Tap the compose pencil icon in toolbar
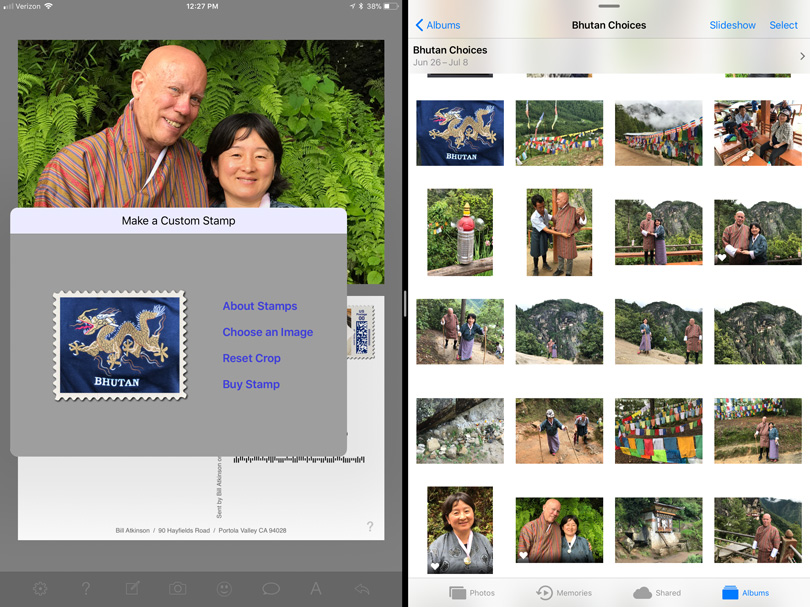The width and height of the screenshot is (810, 607). (x=132, y=588)
